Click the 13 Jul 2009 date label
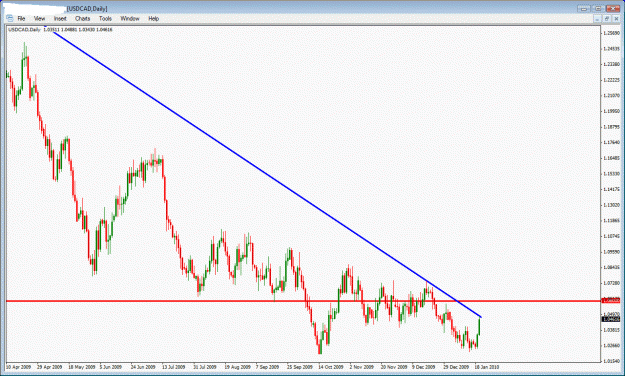This screenshot has width=625, height=376. tap(174, 367)
